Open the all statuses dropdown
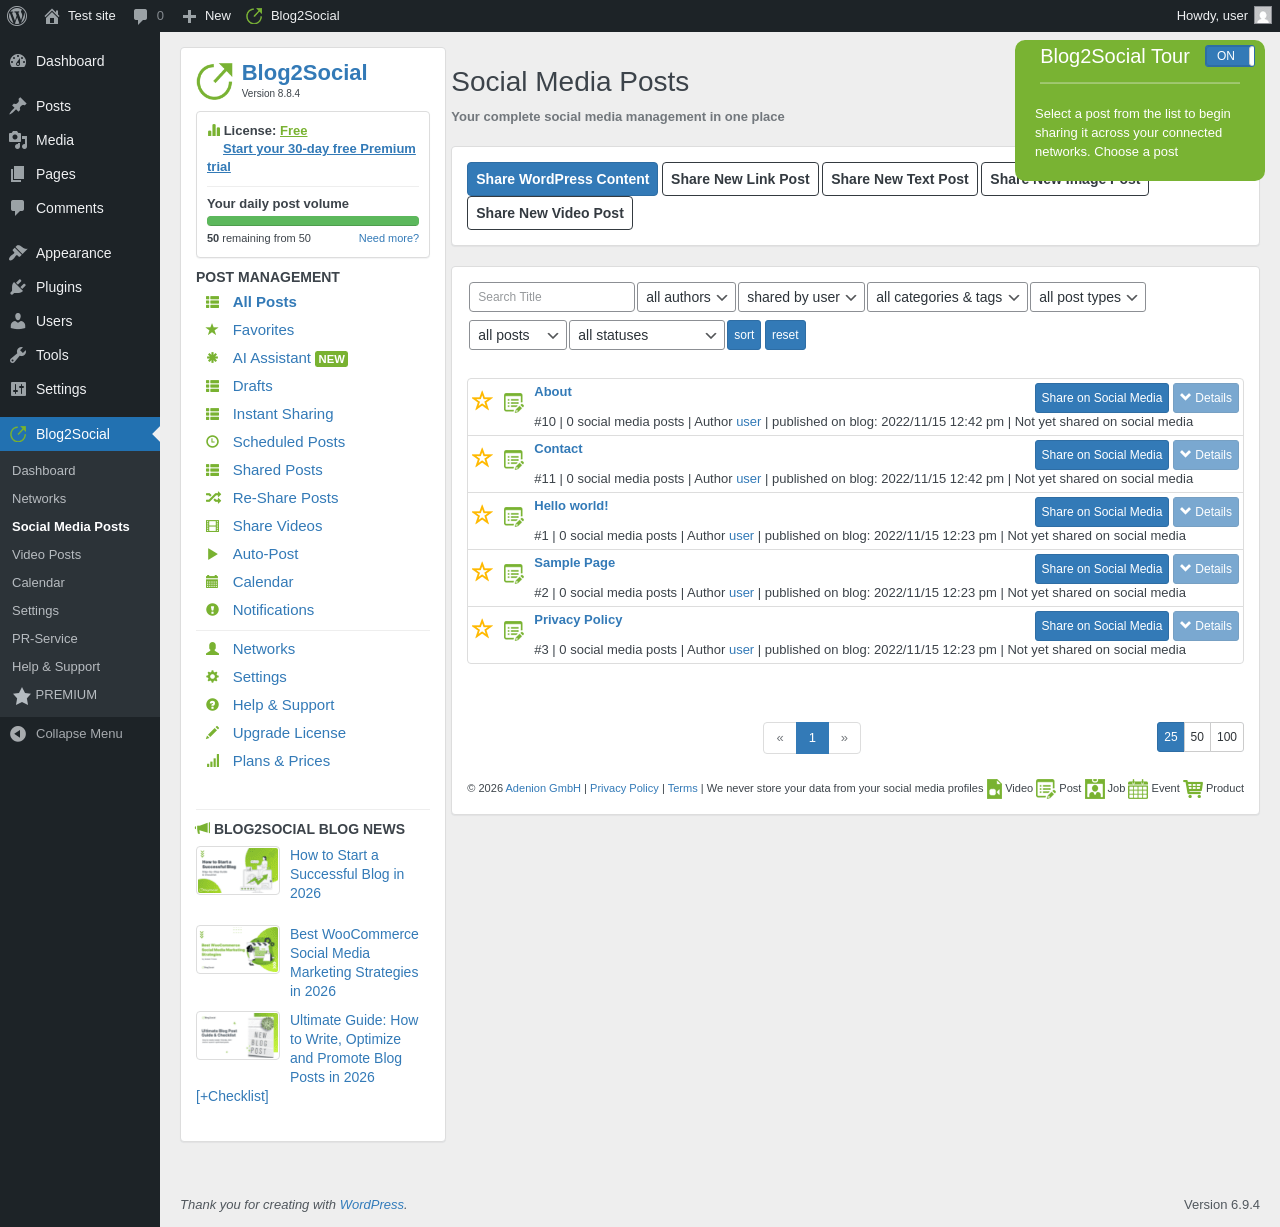 point(647,335)
